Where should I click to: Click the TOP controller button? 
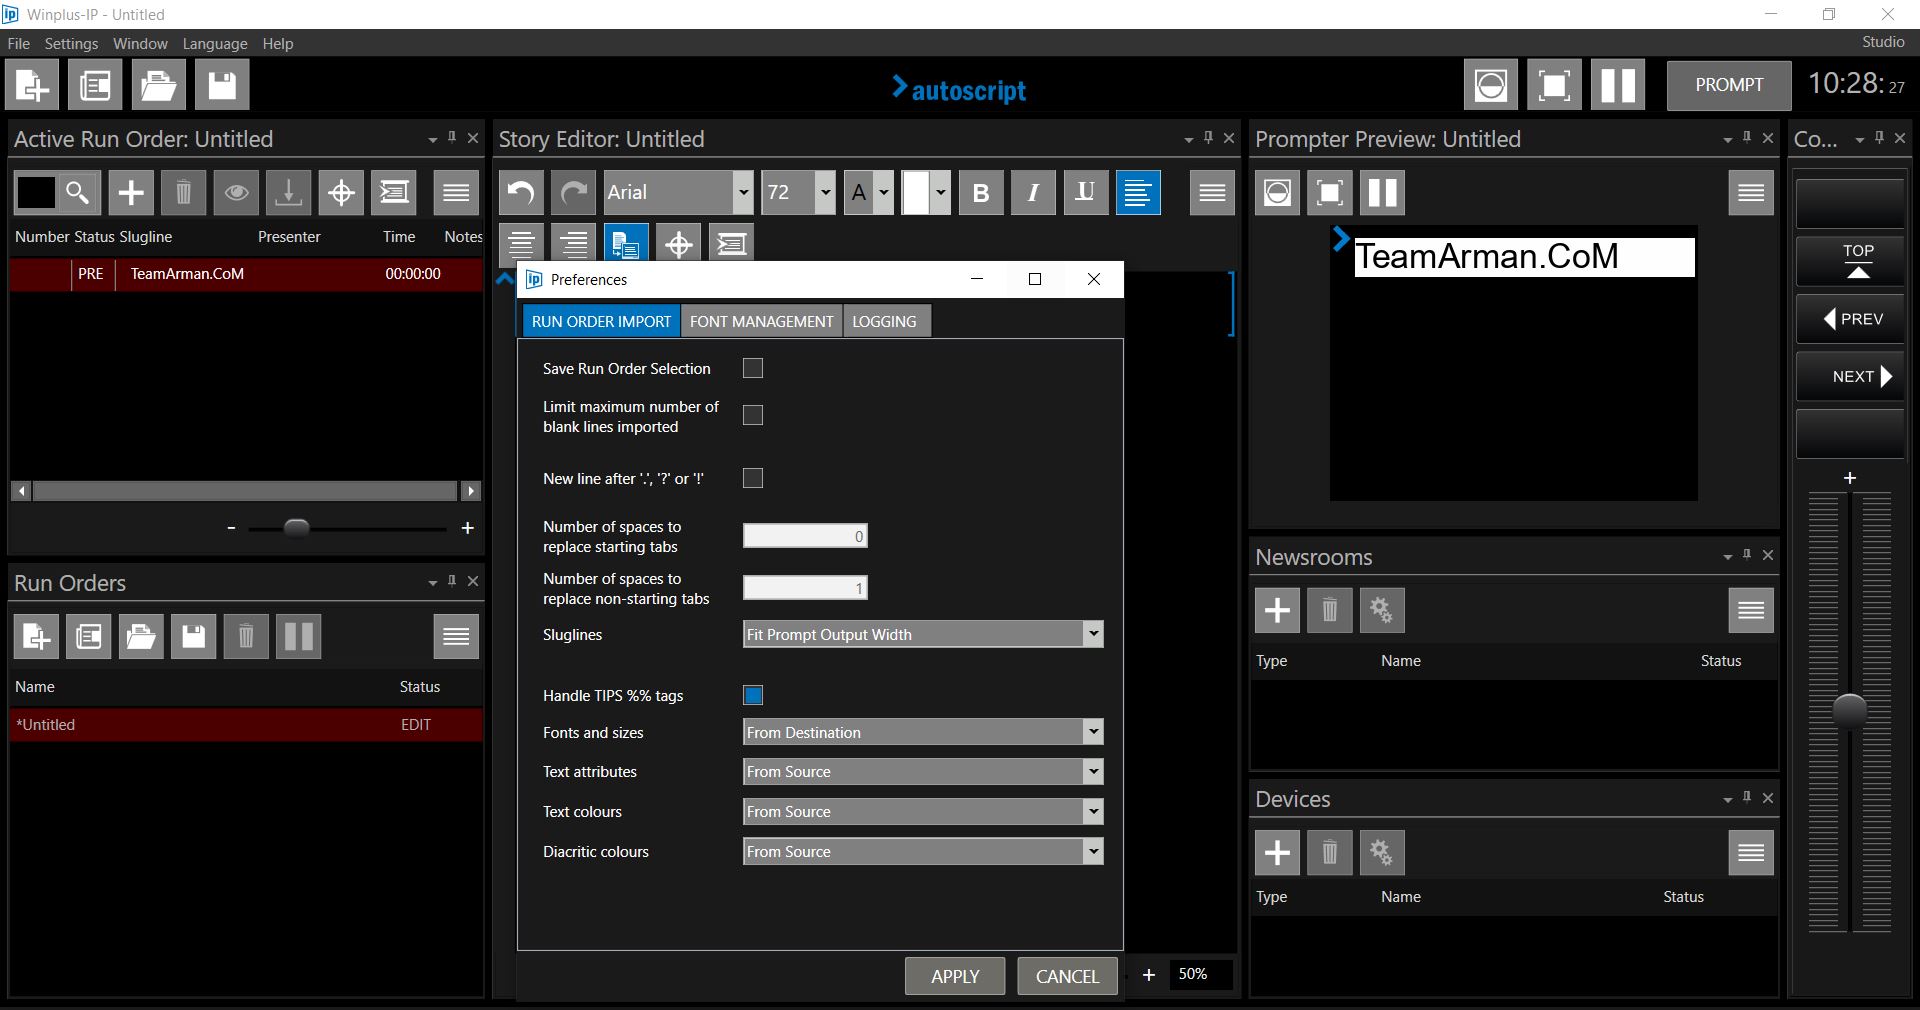1850,261
